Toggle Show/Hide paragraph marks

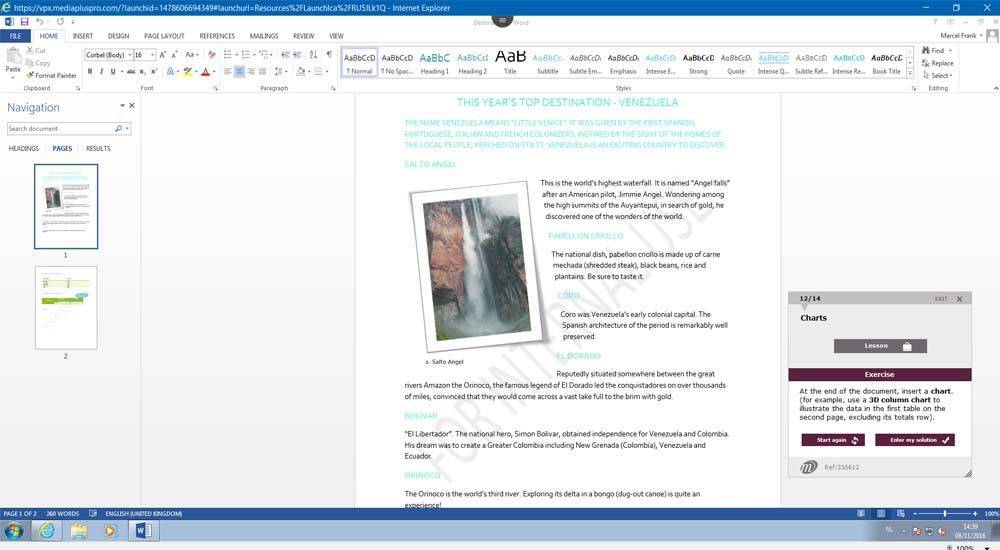pos(329,55)
